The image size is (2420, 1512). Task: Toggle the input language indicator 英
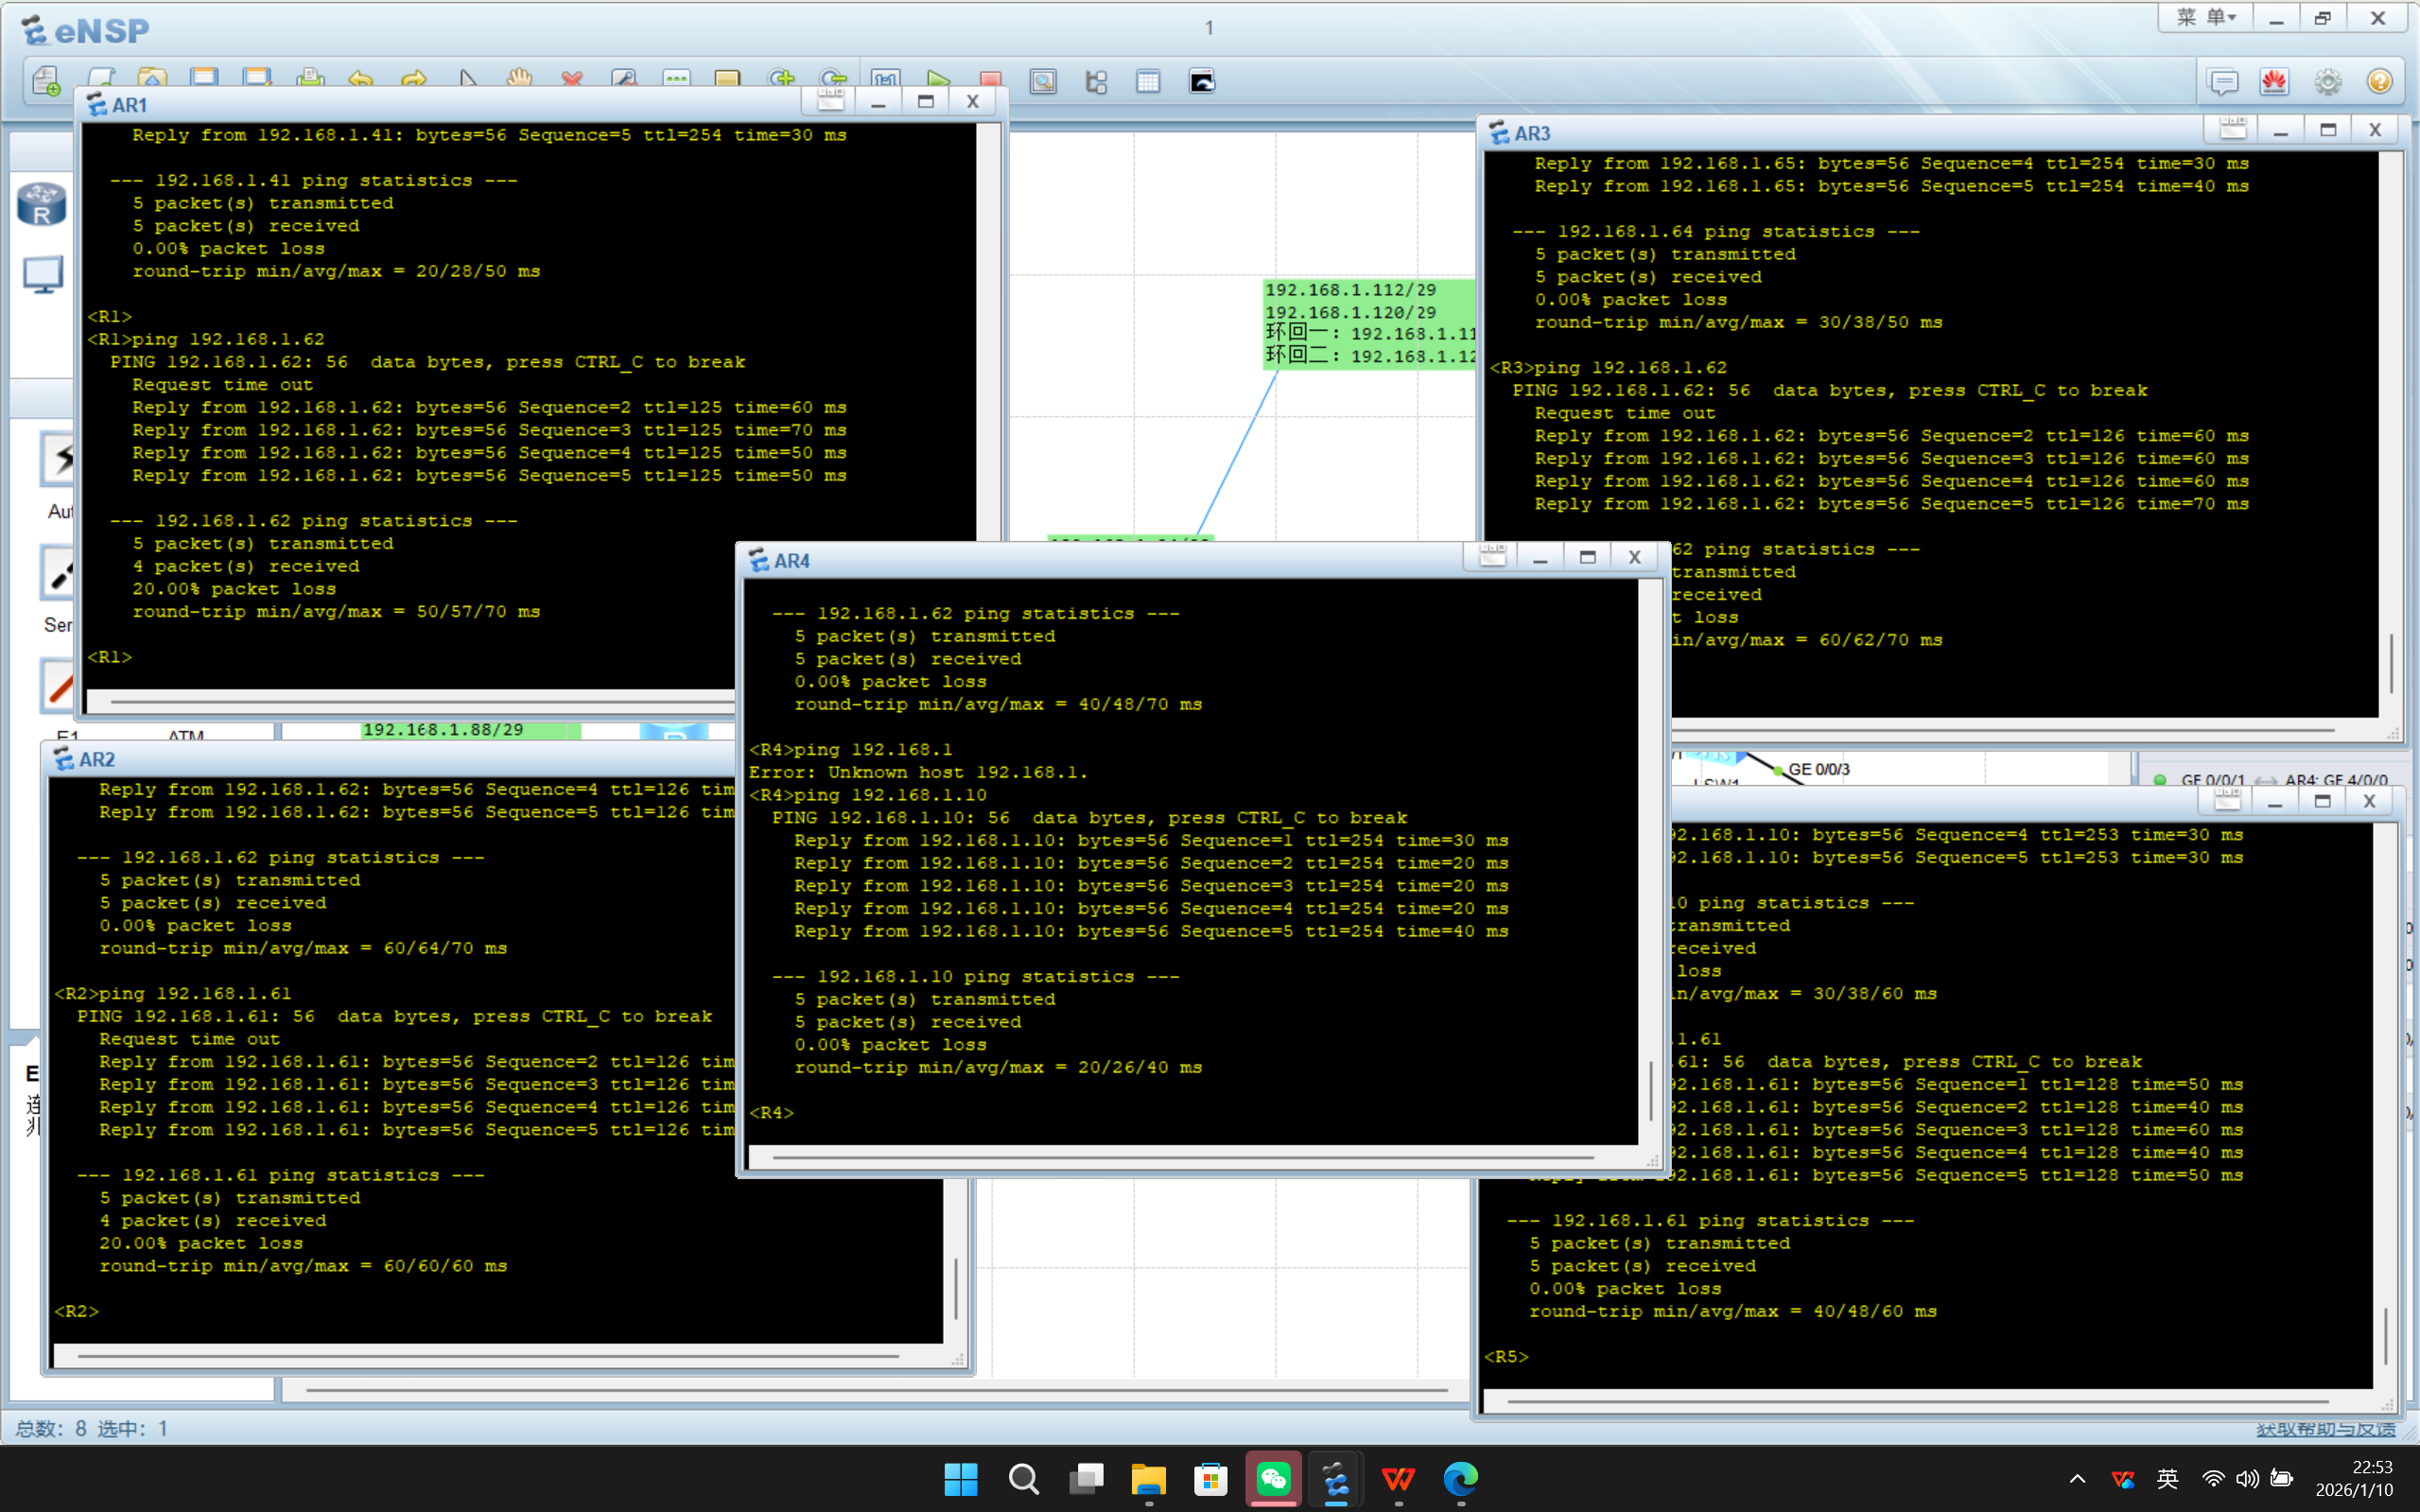click(2167, 1479)
